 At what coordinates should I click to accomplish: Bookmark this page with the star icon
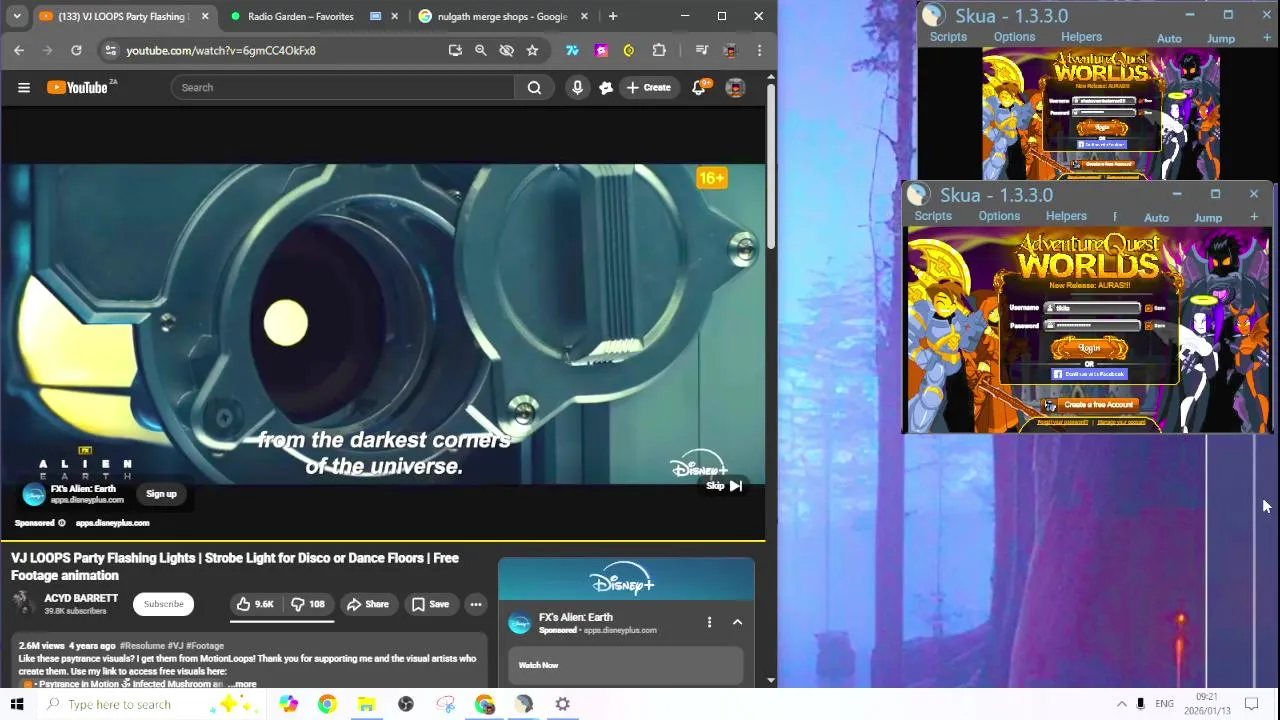coord(532,50)
